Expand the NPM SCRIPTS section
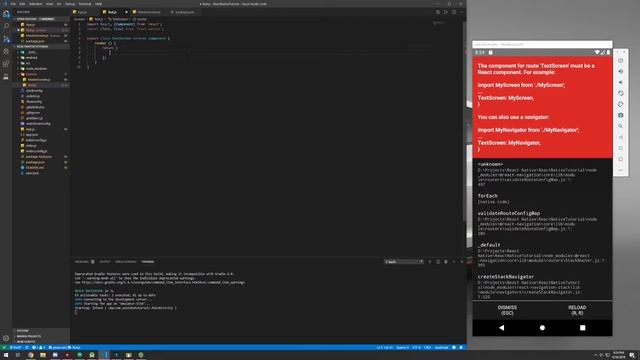Screen dimensions: 640x360 (41, 342)
